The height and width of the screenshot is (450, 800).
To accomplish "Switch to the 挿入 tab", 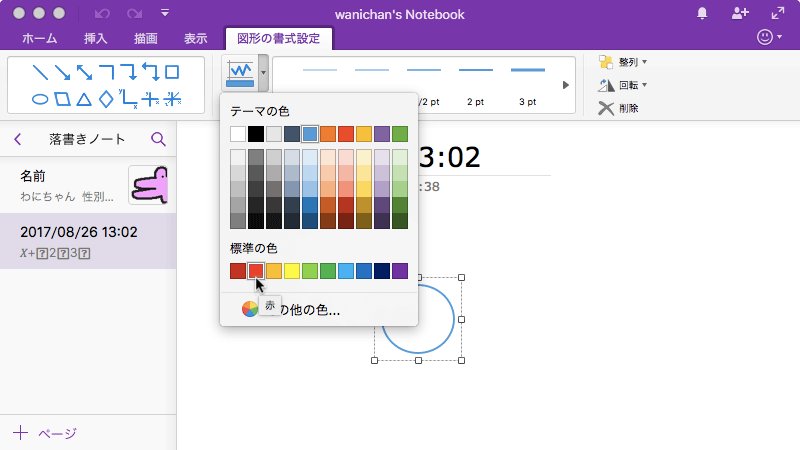I will point(97,38).
